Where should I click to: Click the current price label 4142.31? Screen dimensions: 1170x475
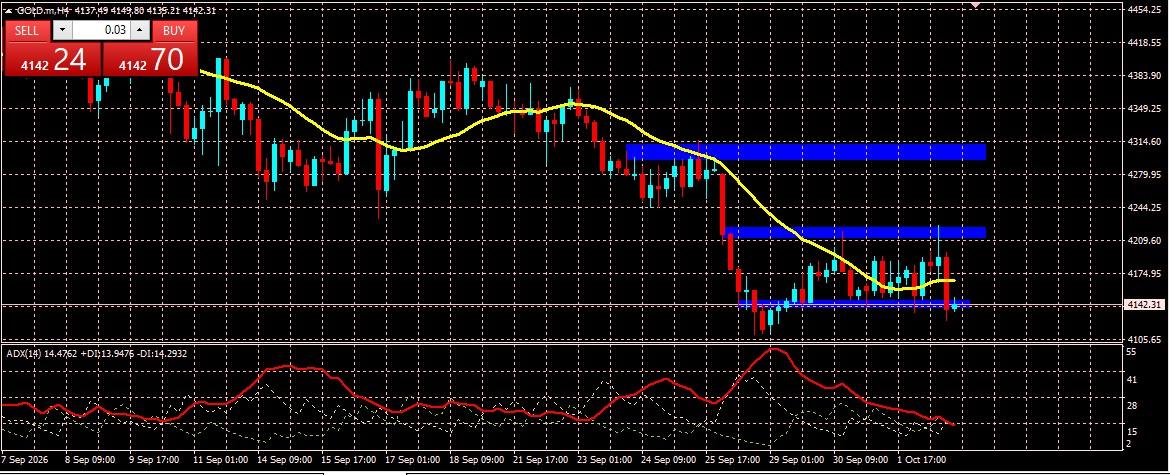click(x=1143, y=305)
